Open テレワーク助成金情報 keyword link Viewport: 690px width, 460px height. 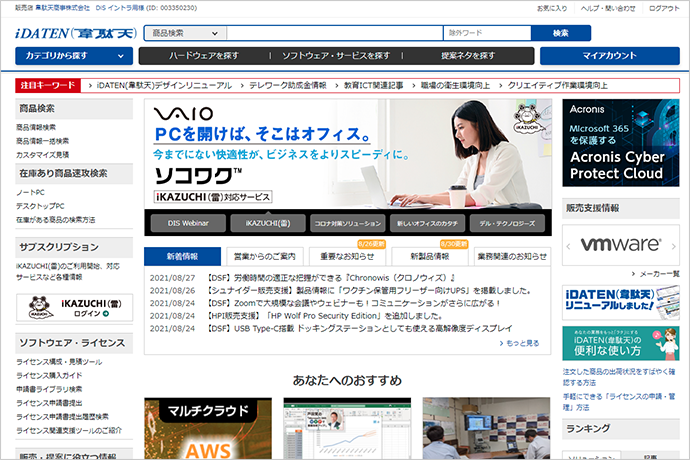[x=288, y=85]
